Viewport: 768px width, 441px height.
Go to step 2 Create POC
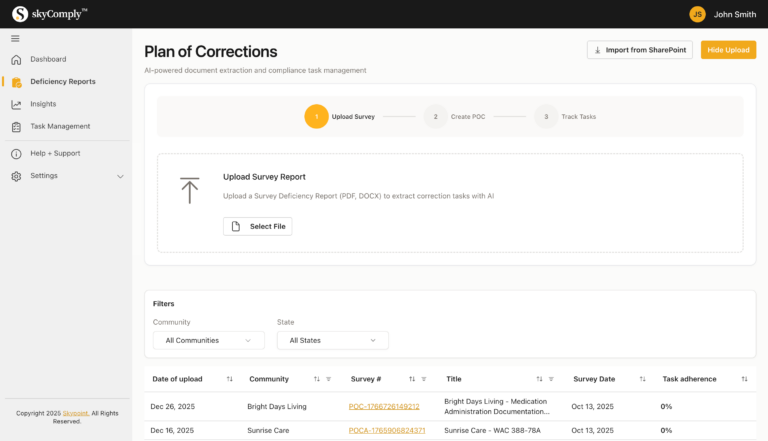435,117
